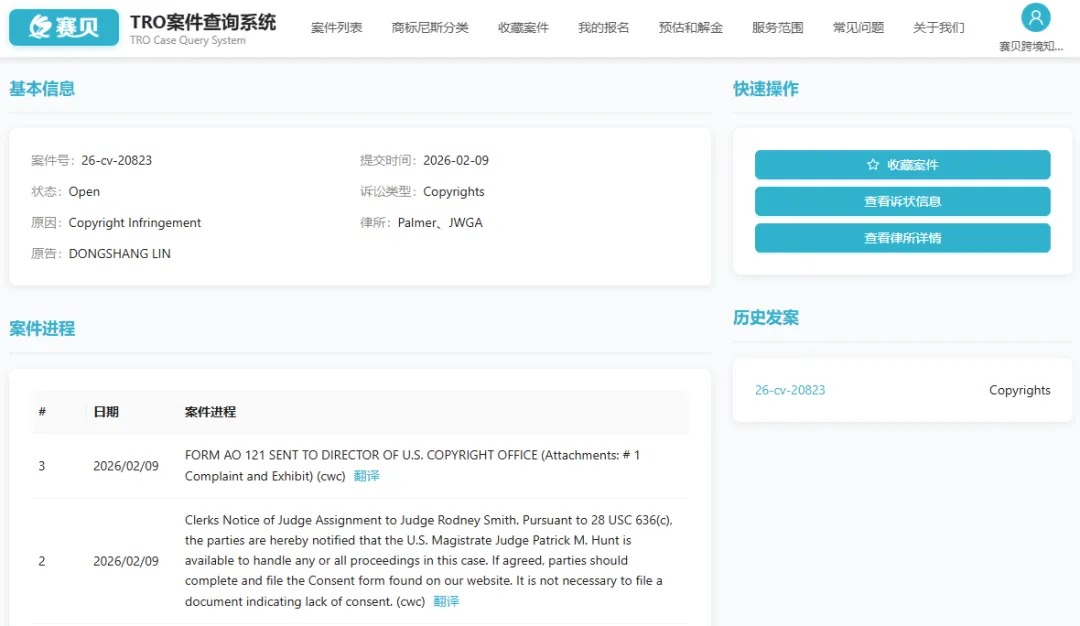Click # column header
Screen dimensions: 1080x626
42,411
